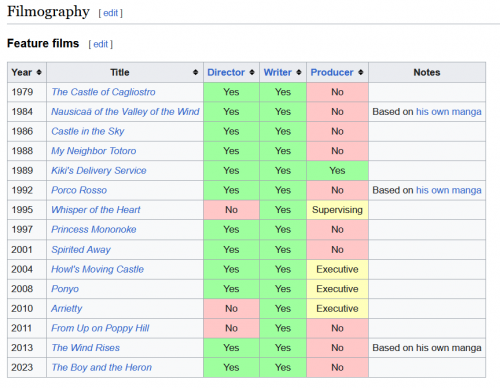The height and width of the screenshot is (388, 500).
Task: Open the Producer header link
Action: (332, 72)
